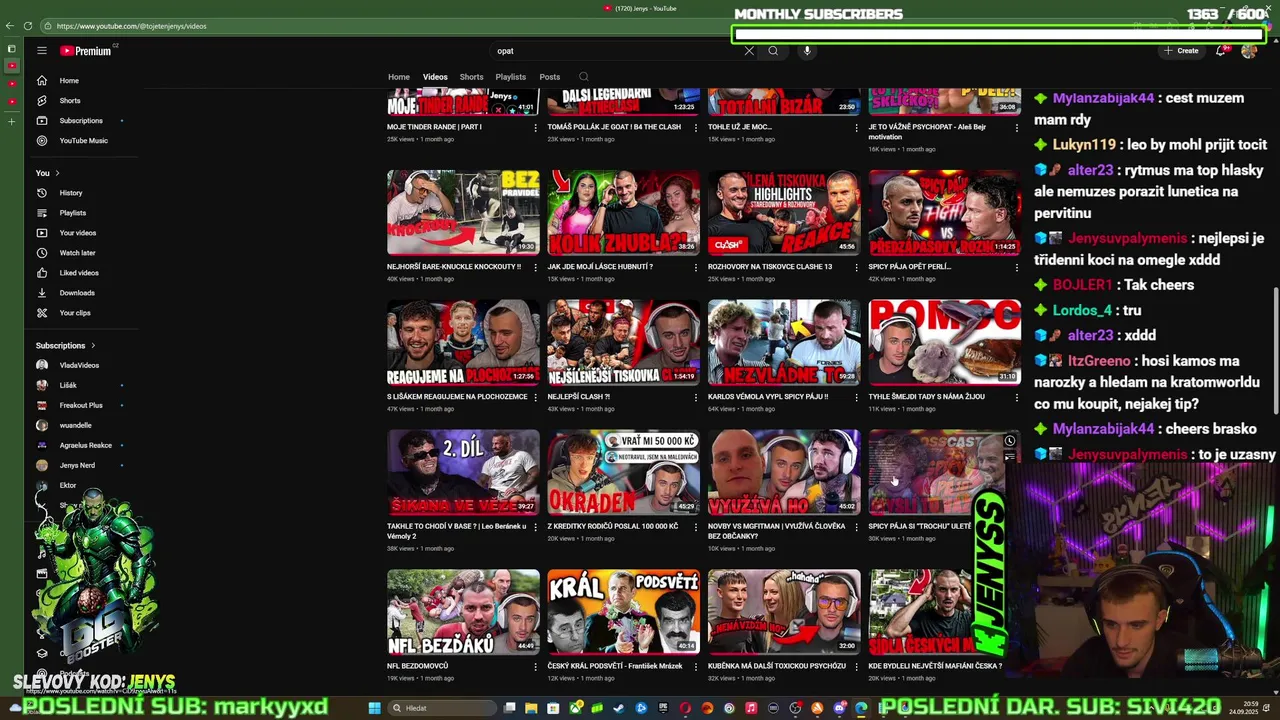Select the channel Videos tab

point(435,77)
